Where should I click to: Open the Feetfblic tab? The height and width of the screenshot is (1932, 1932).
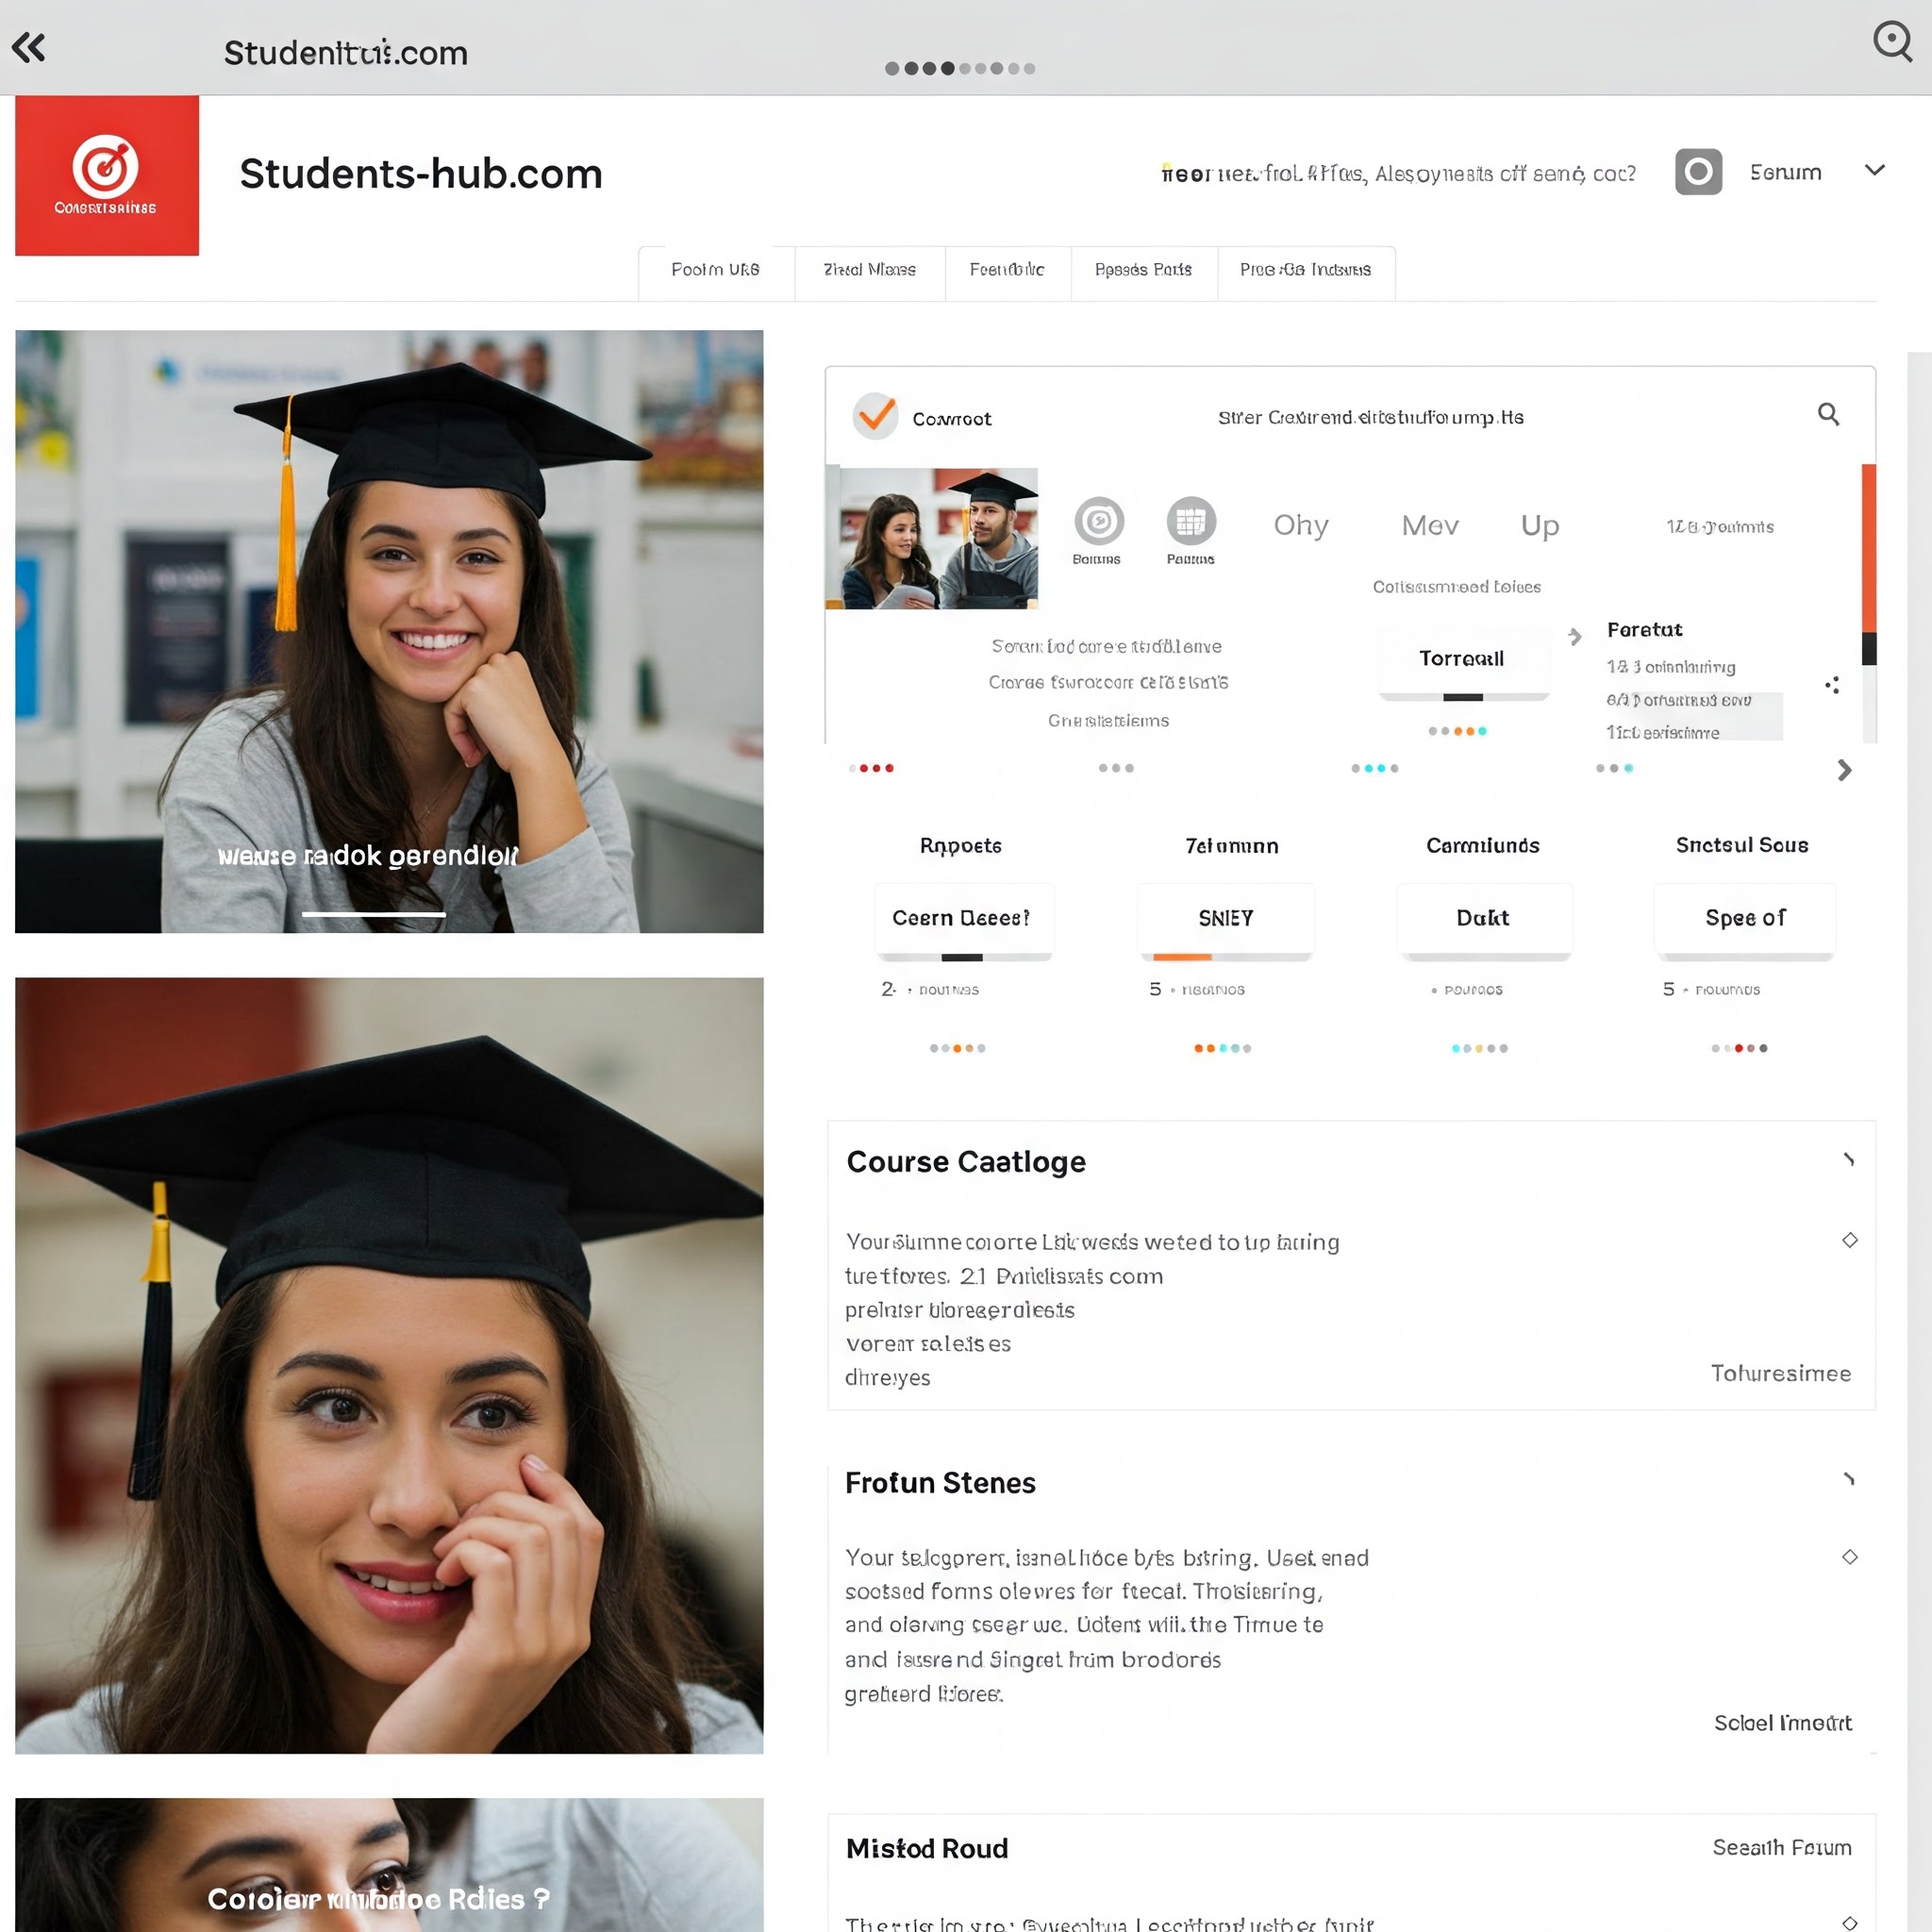point(1005,270)
